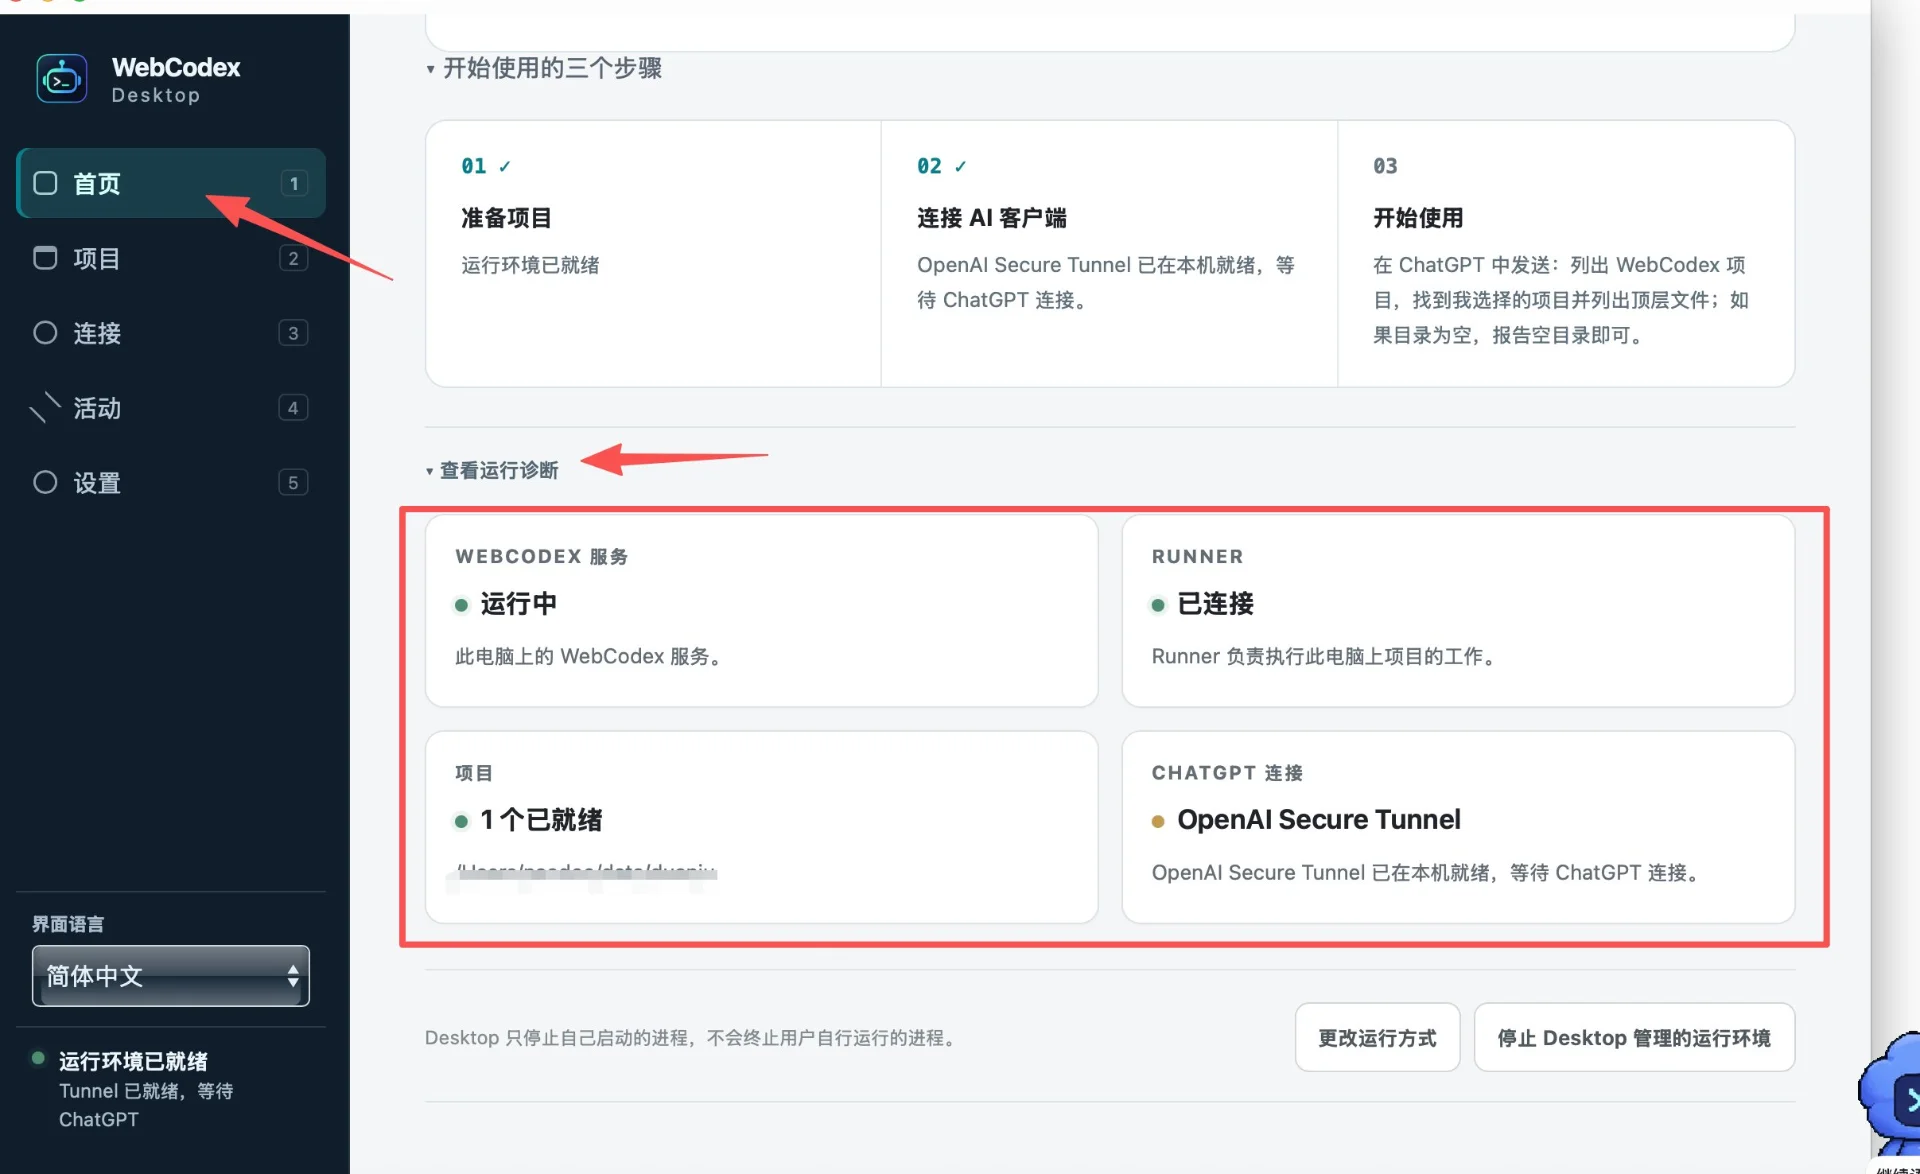1920x1174 pixels.
Task: Click shortcut badge 1 beside 首页
Action: pyautogui.click(x=293, y=183)
